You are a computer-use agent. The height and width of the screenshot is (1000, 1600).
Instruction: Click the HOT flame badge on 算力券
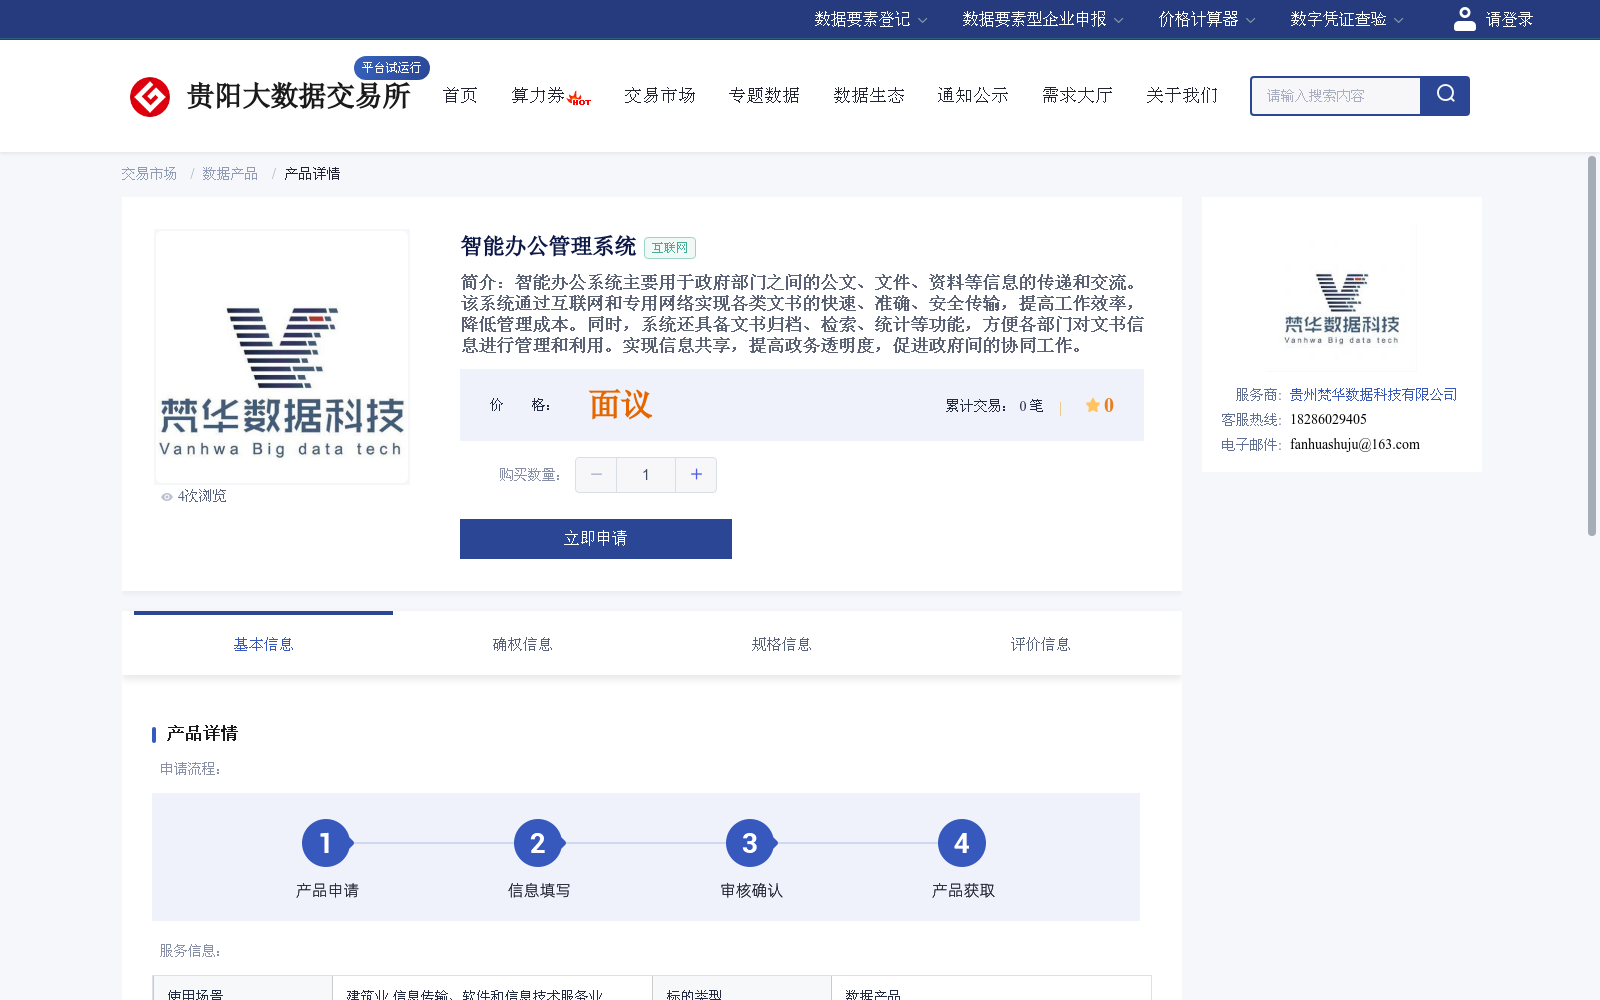tap(579, 99)
